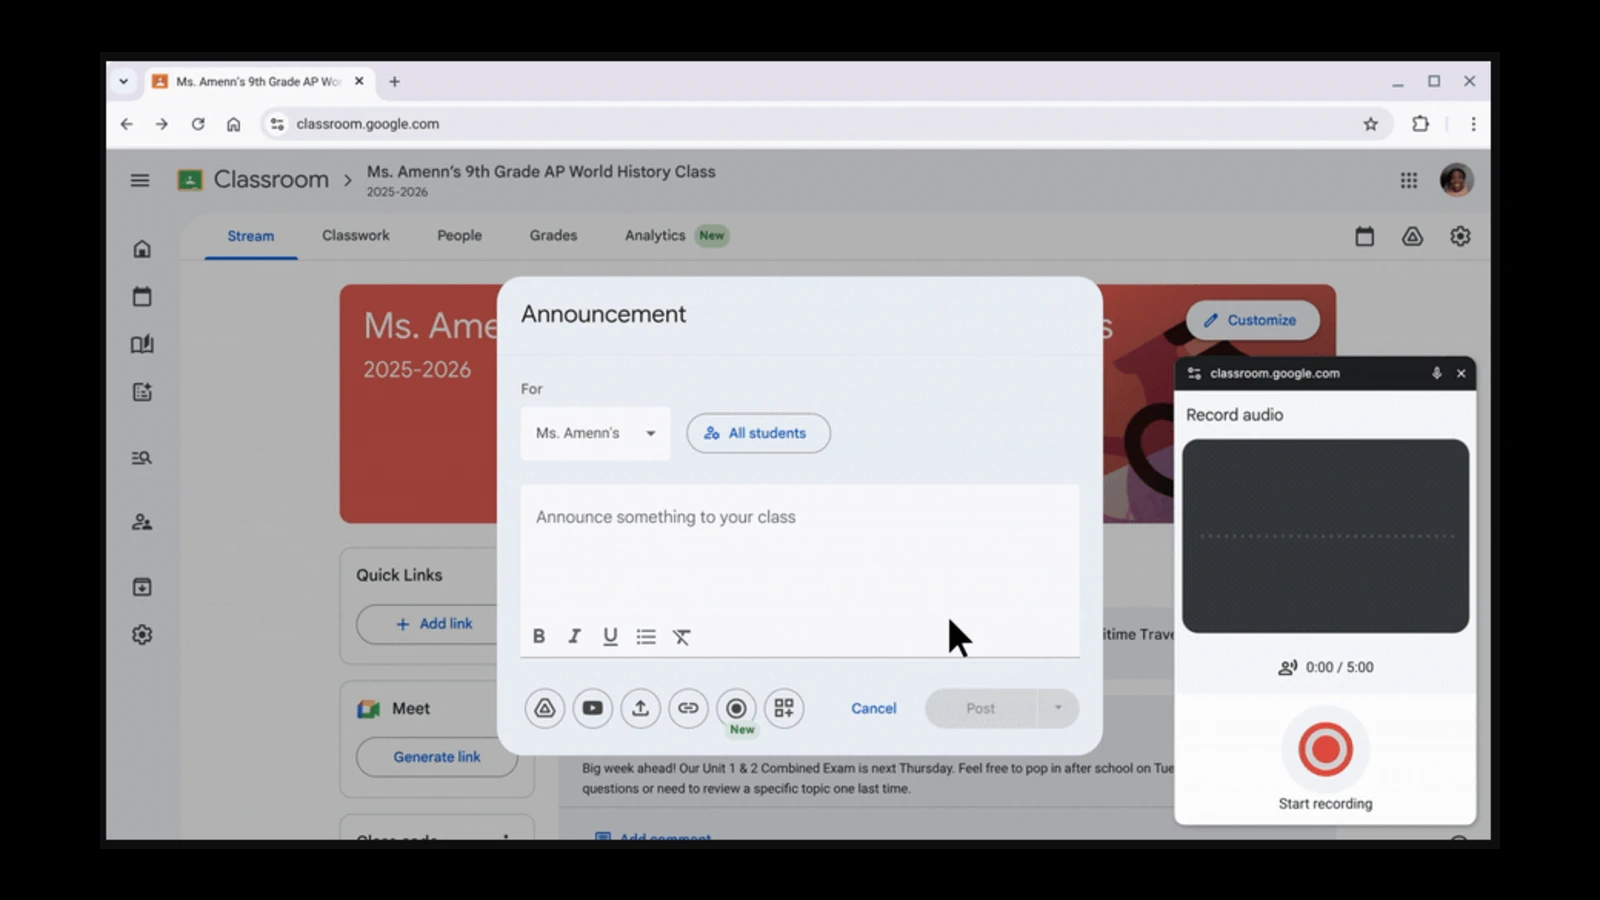Toggle bold formatting

point(539,637)
